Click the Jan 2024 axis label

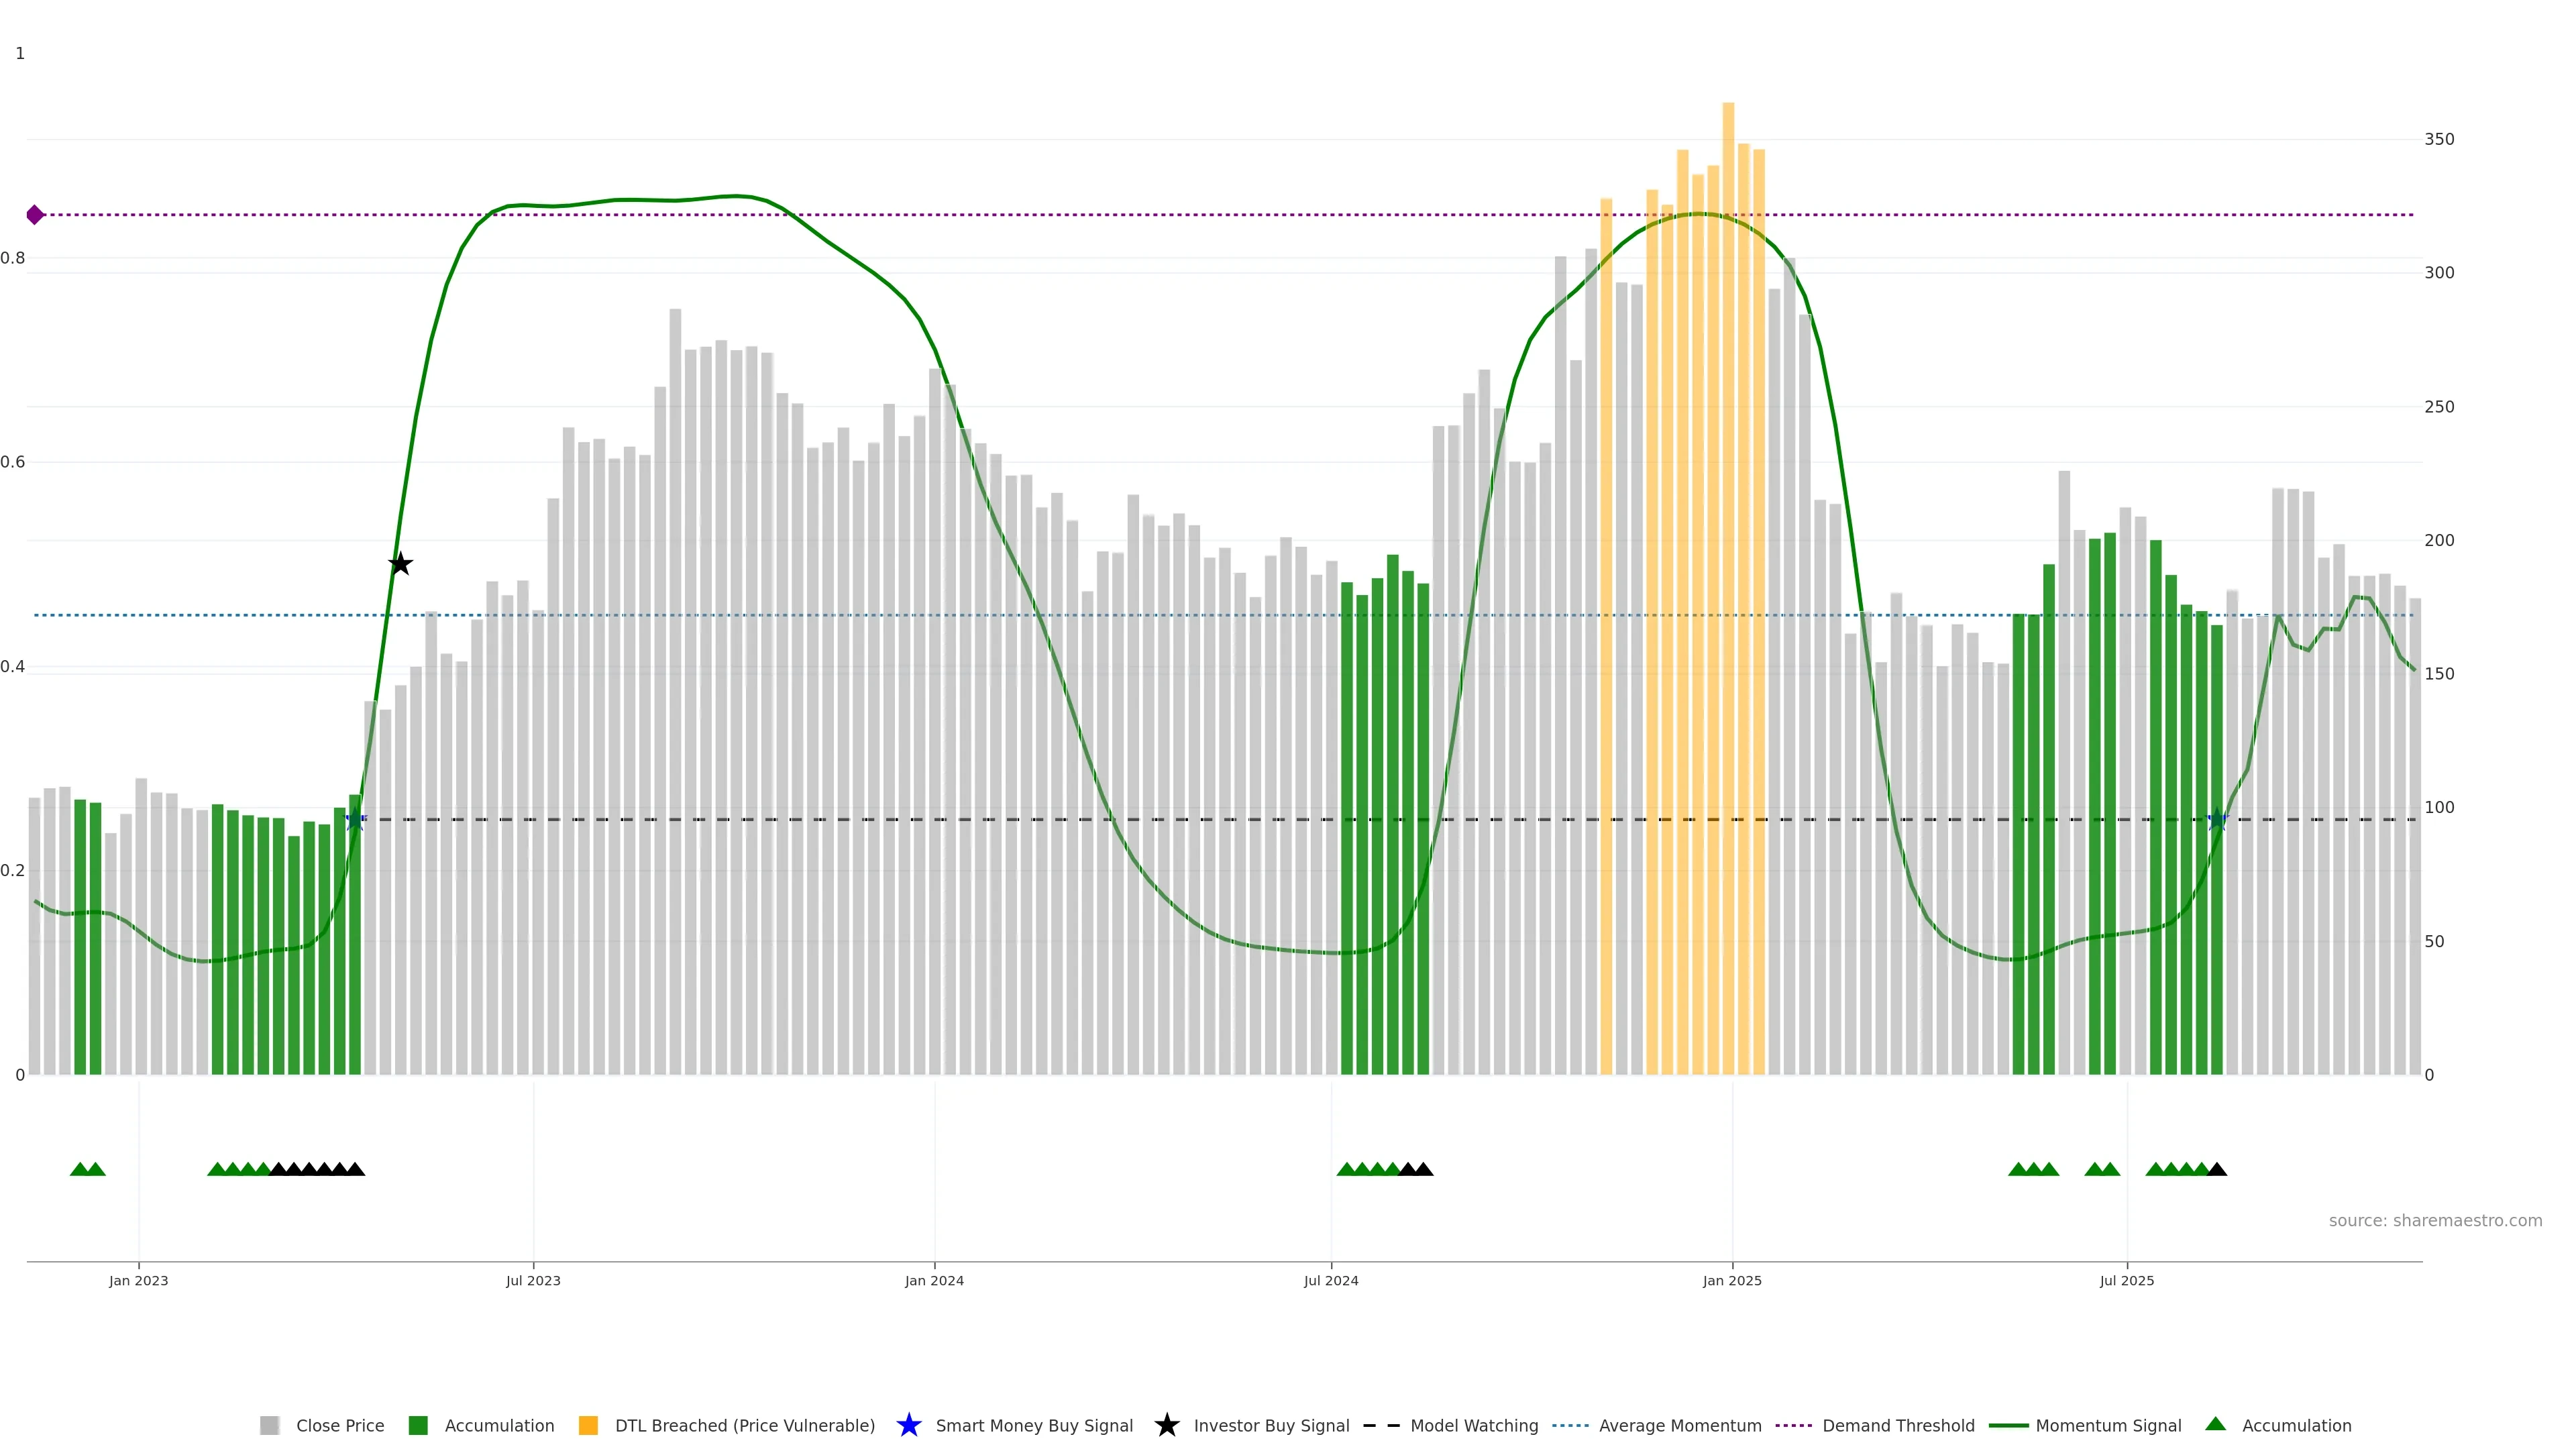pyautogui.click(x=934, y=1280)
